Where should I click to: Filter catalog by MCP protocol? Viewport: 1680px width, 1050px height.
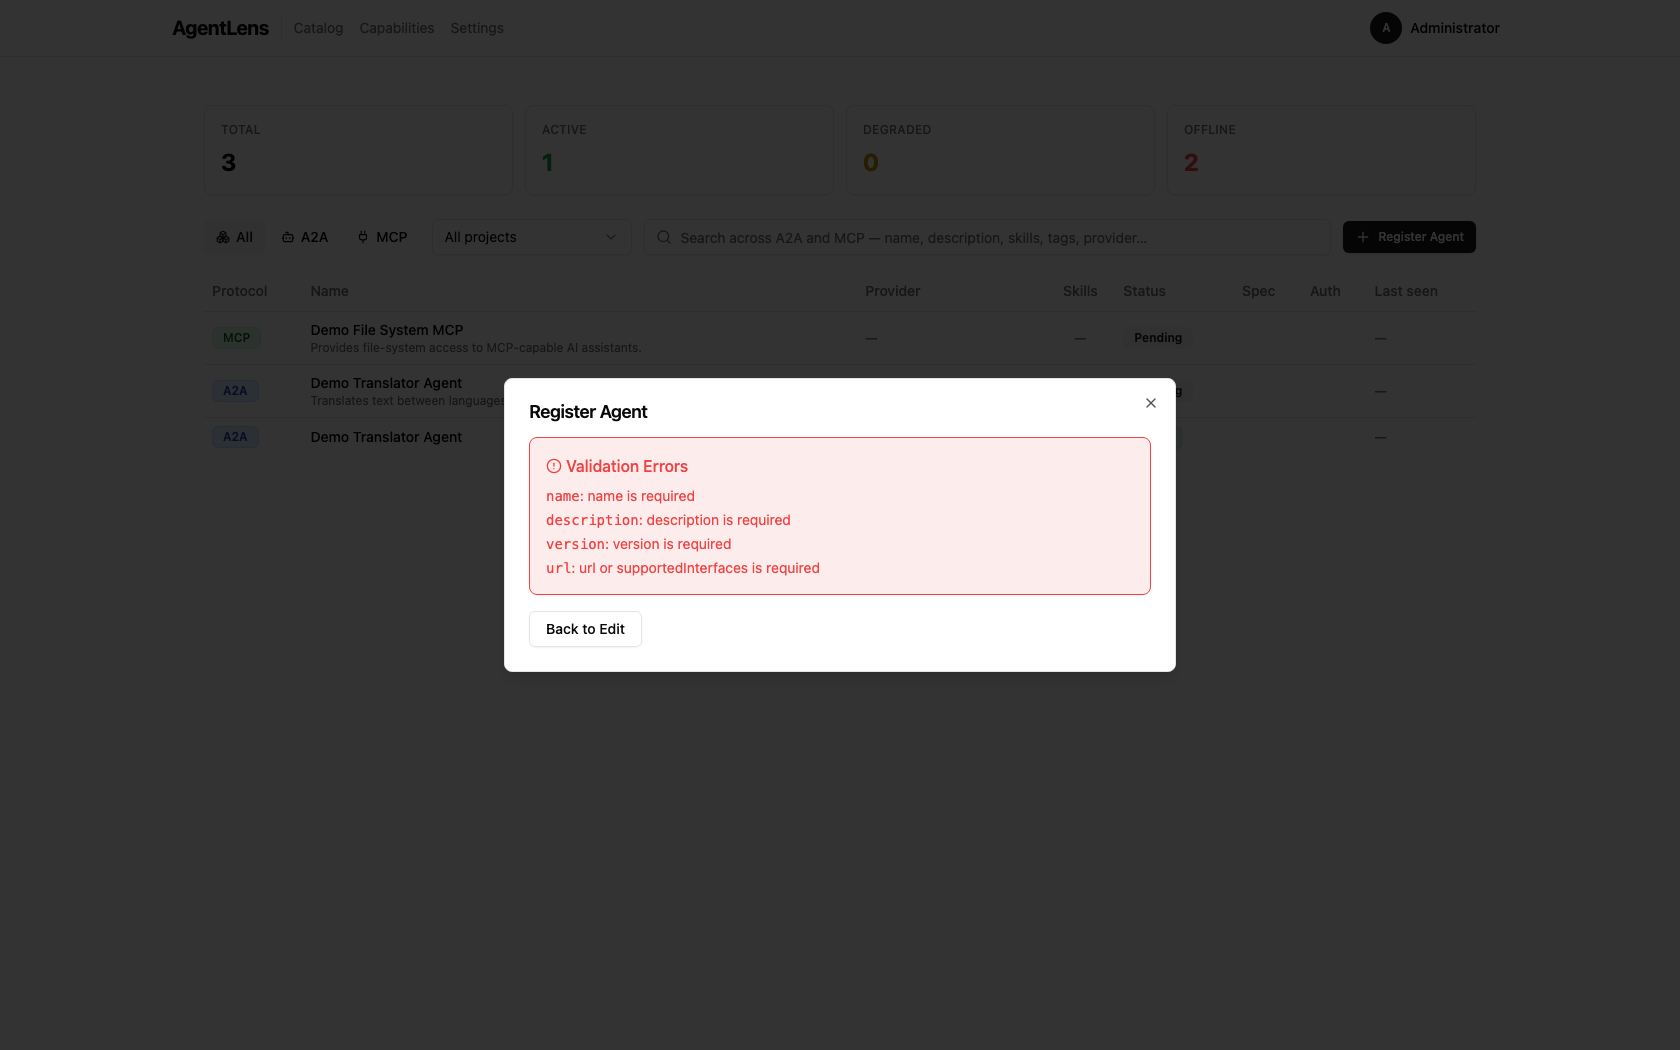(x=381, y=237)
